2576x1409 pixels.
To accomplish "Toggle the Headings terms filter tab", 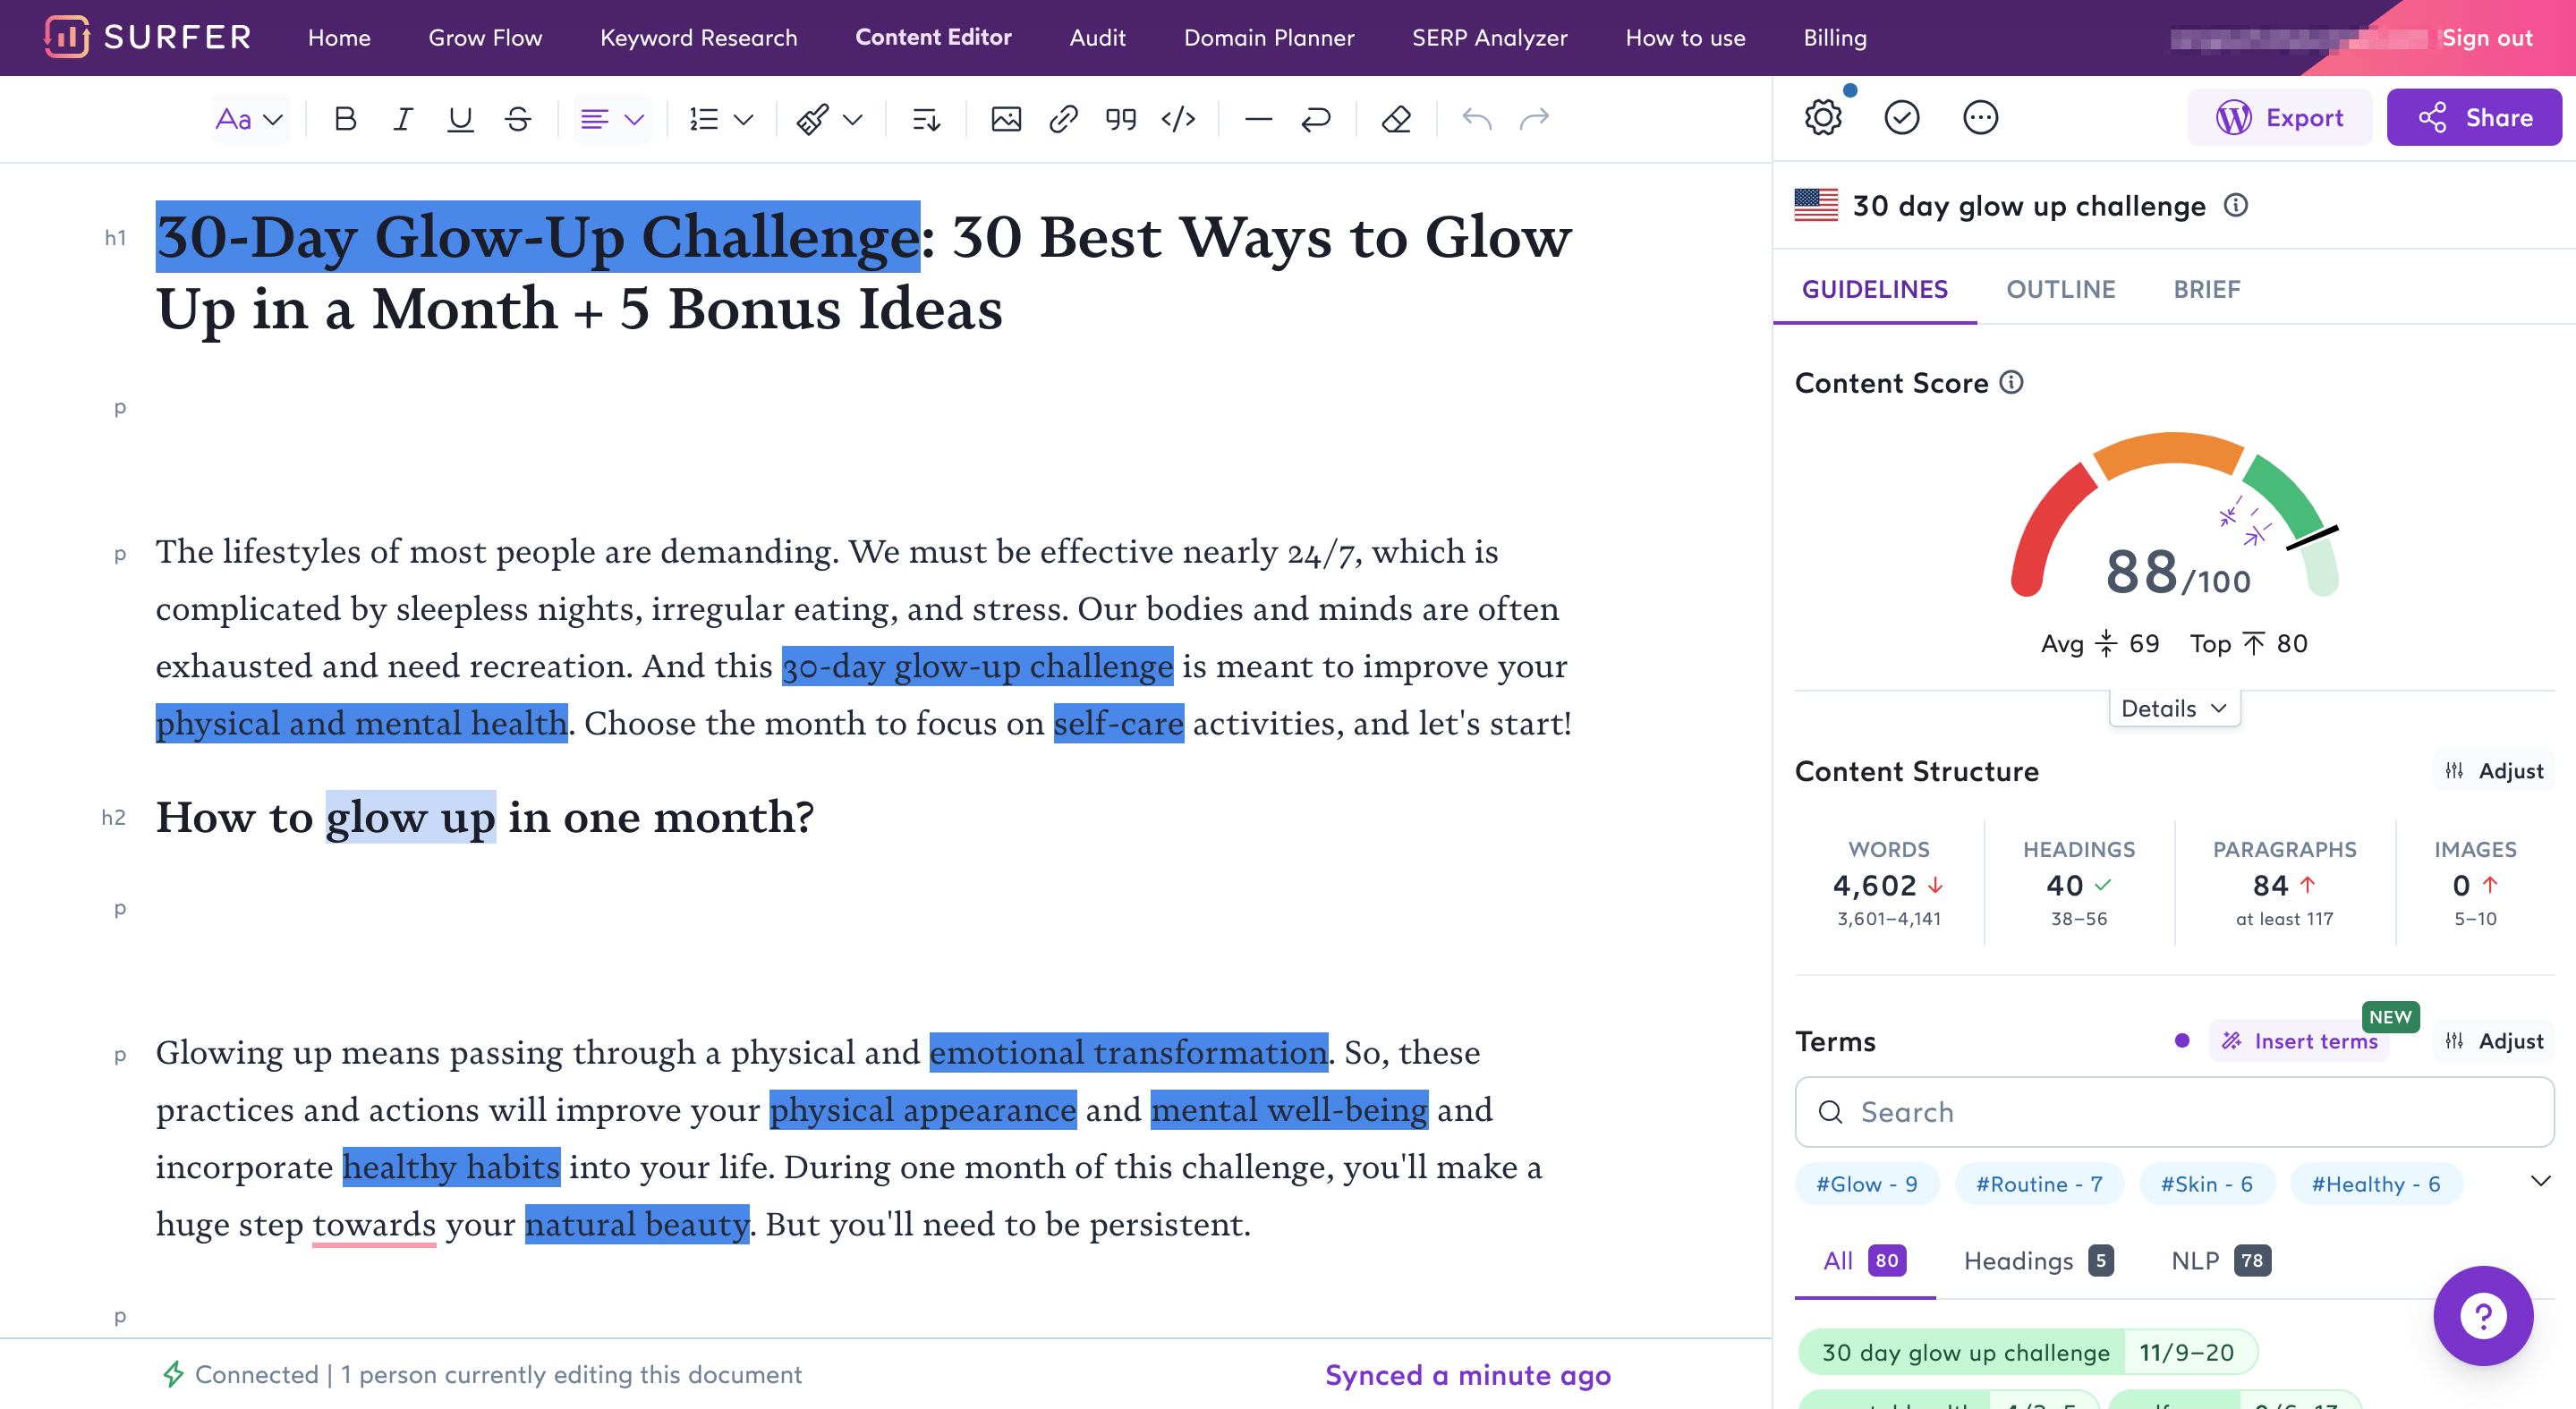I will point(2042,1258).
